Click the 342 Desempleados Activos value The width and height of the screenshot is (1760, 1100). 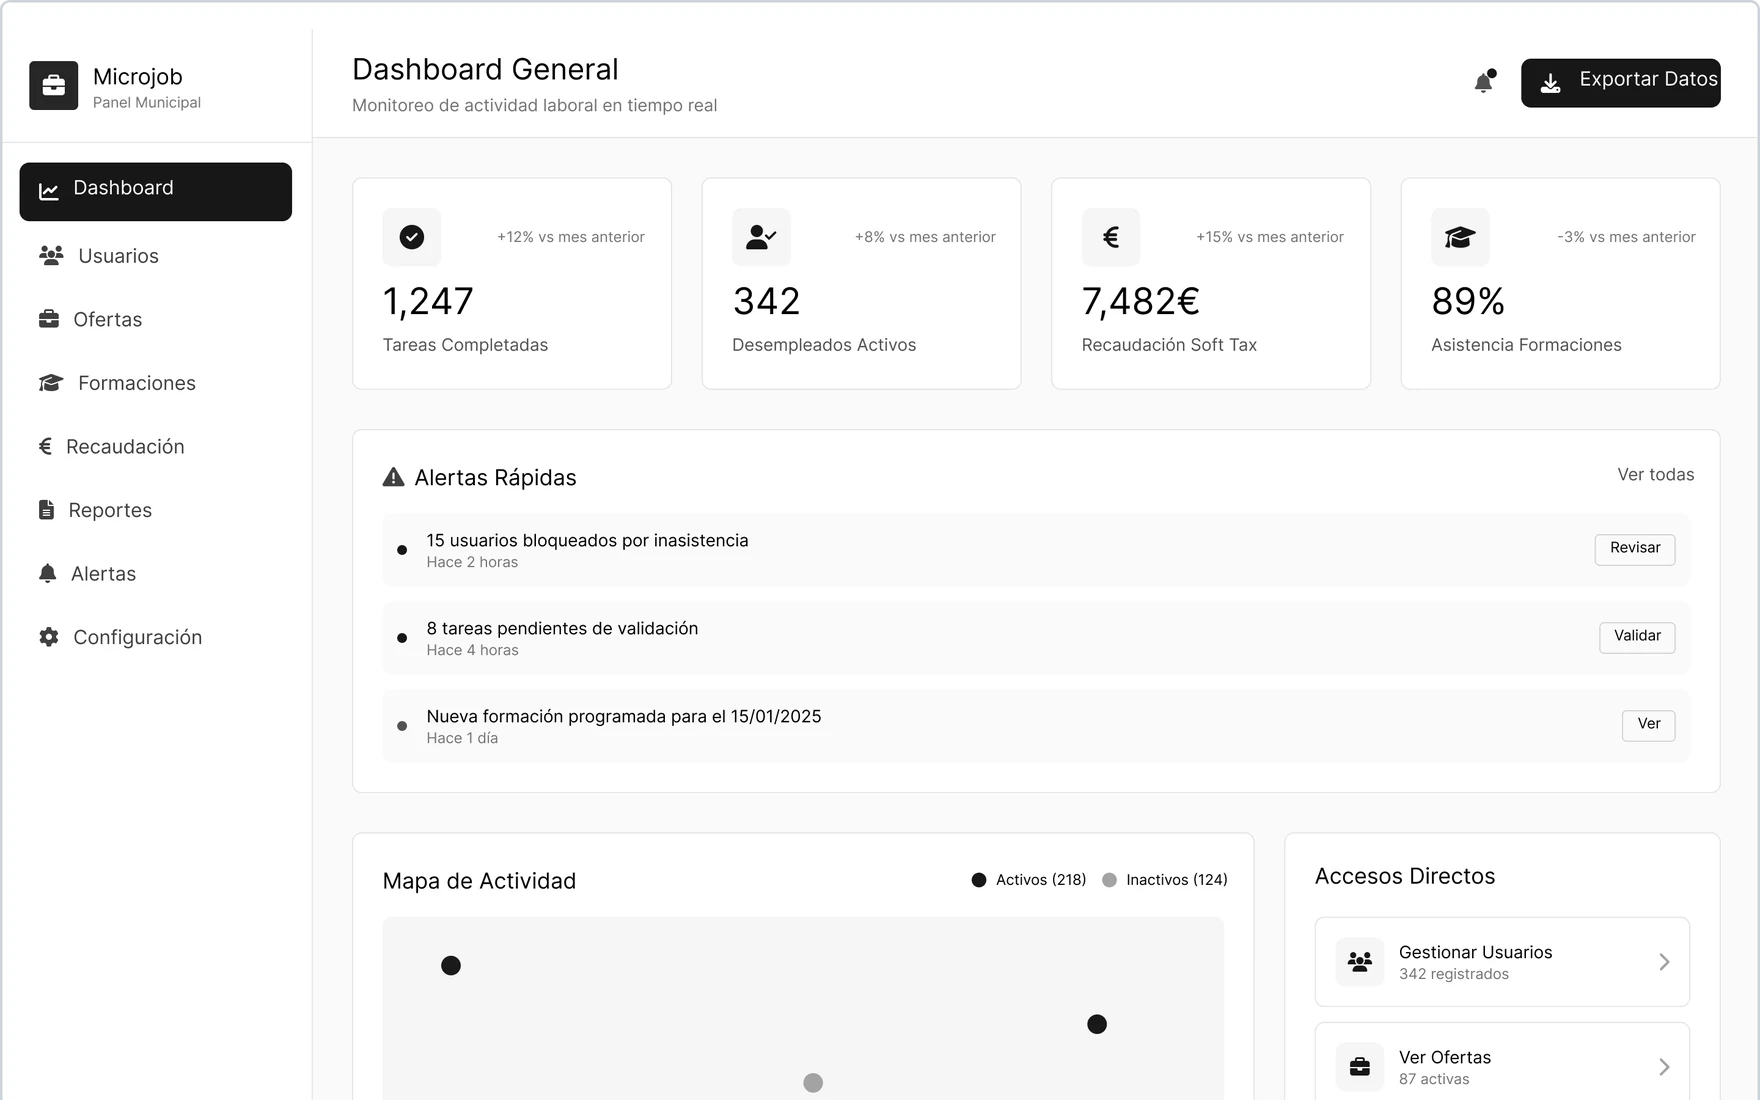(x=767, y=302)
